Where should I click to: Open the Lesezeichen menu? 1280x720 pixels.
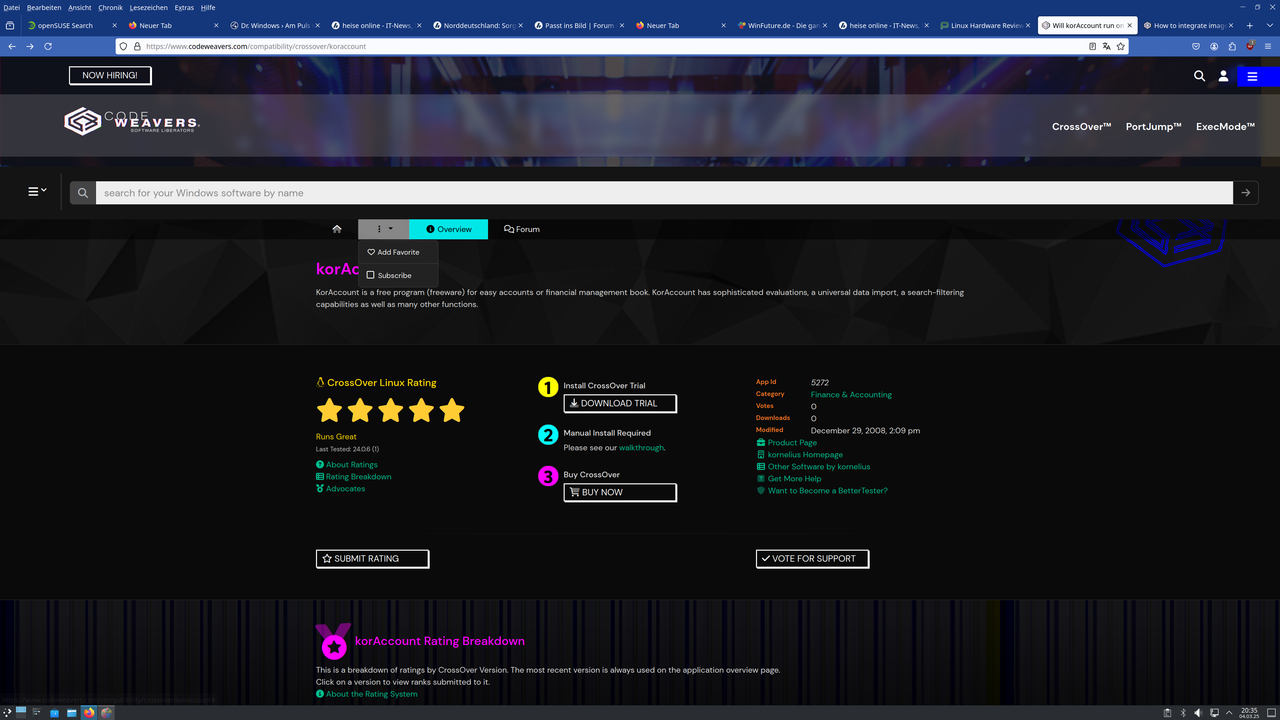tap(149, 7)
